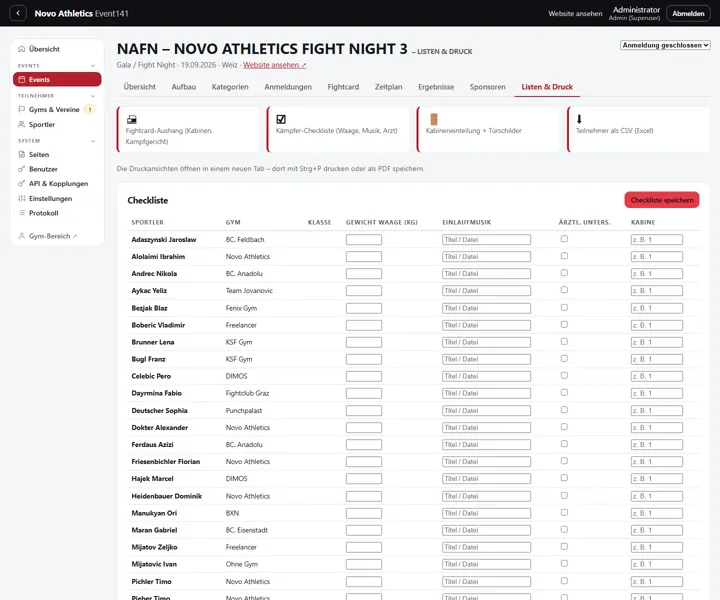
Task: Tick medical check for Andrec Nikola
Action: 564,273
